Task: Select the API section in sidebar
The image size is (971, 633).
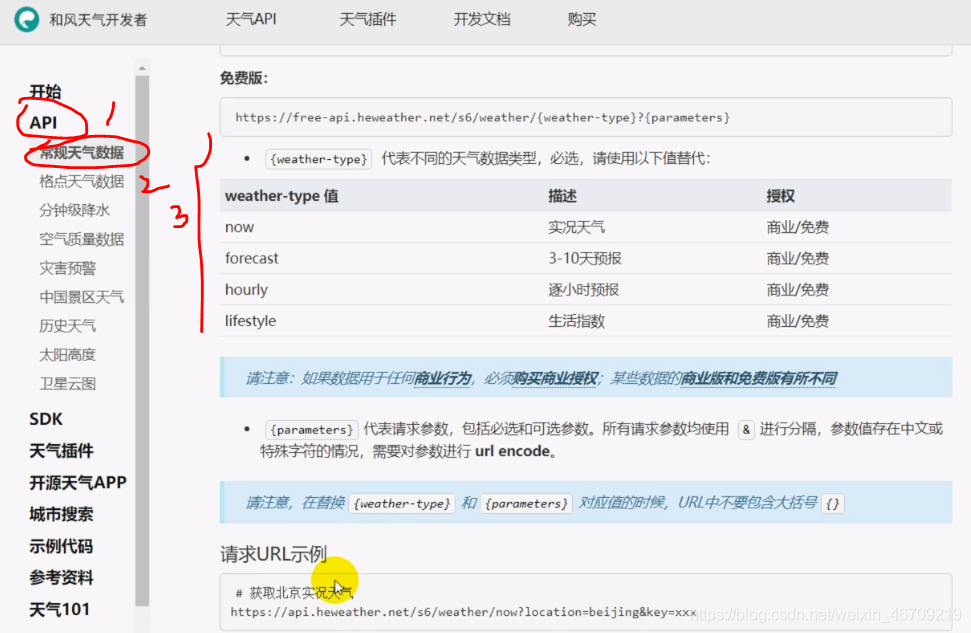Action: (43, 123)
